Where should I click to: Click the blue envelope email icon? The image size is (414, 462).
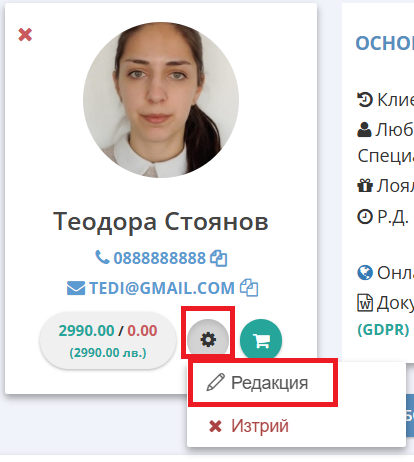point(76,288)
